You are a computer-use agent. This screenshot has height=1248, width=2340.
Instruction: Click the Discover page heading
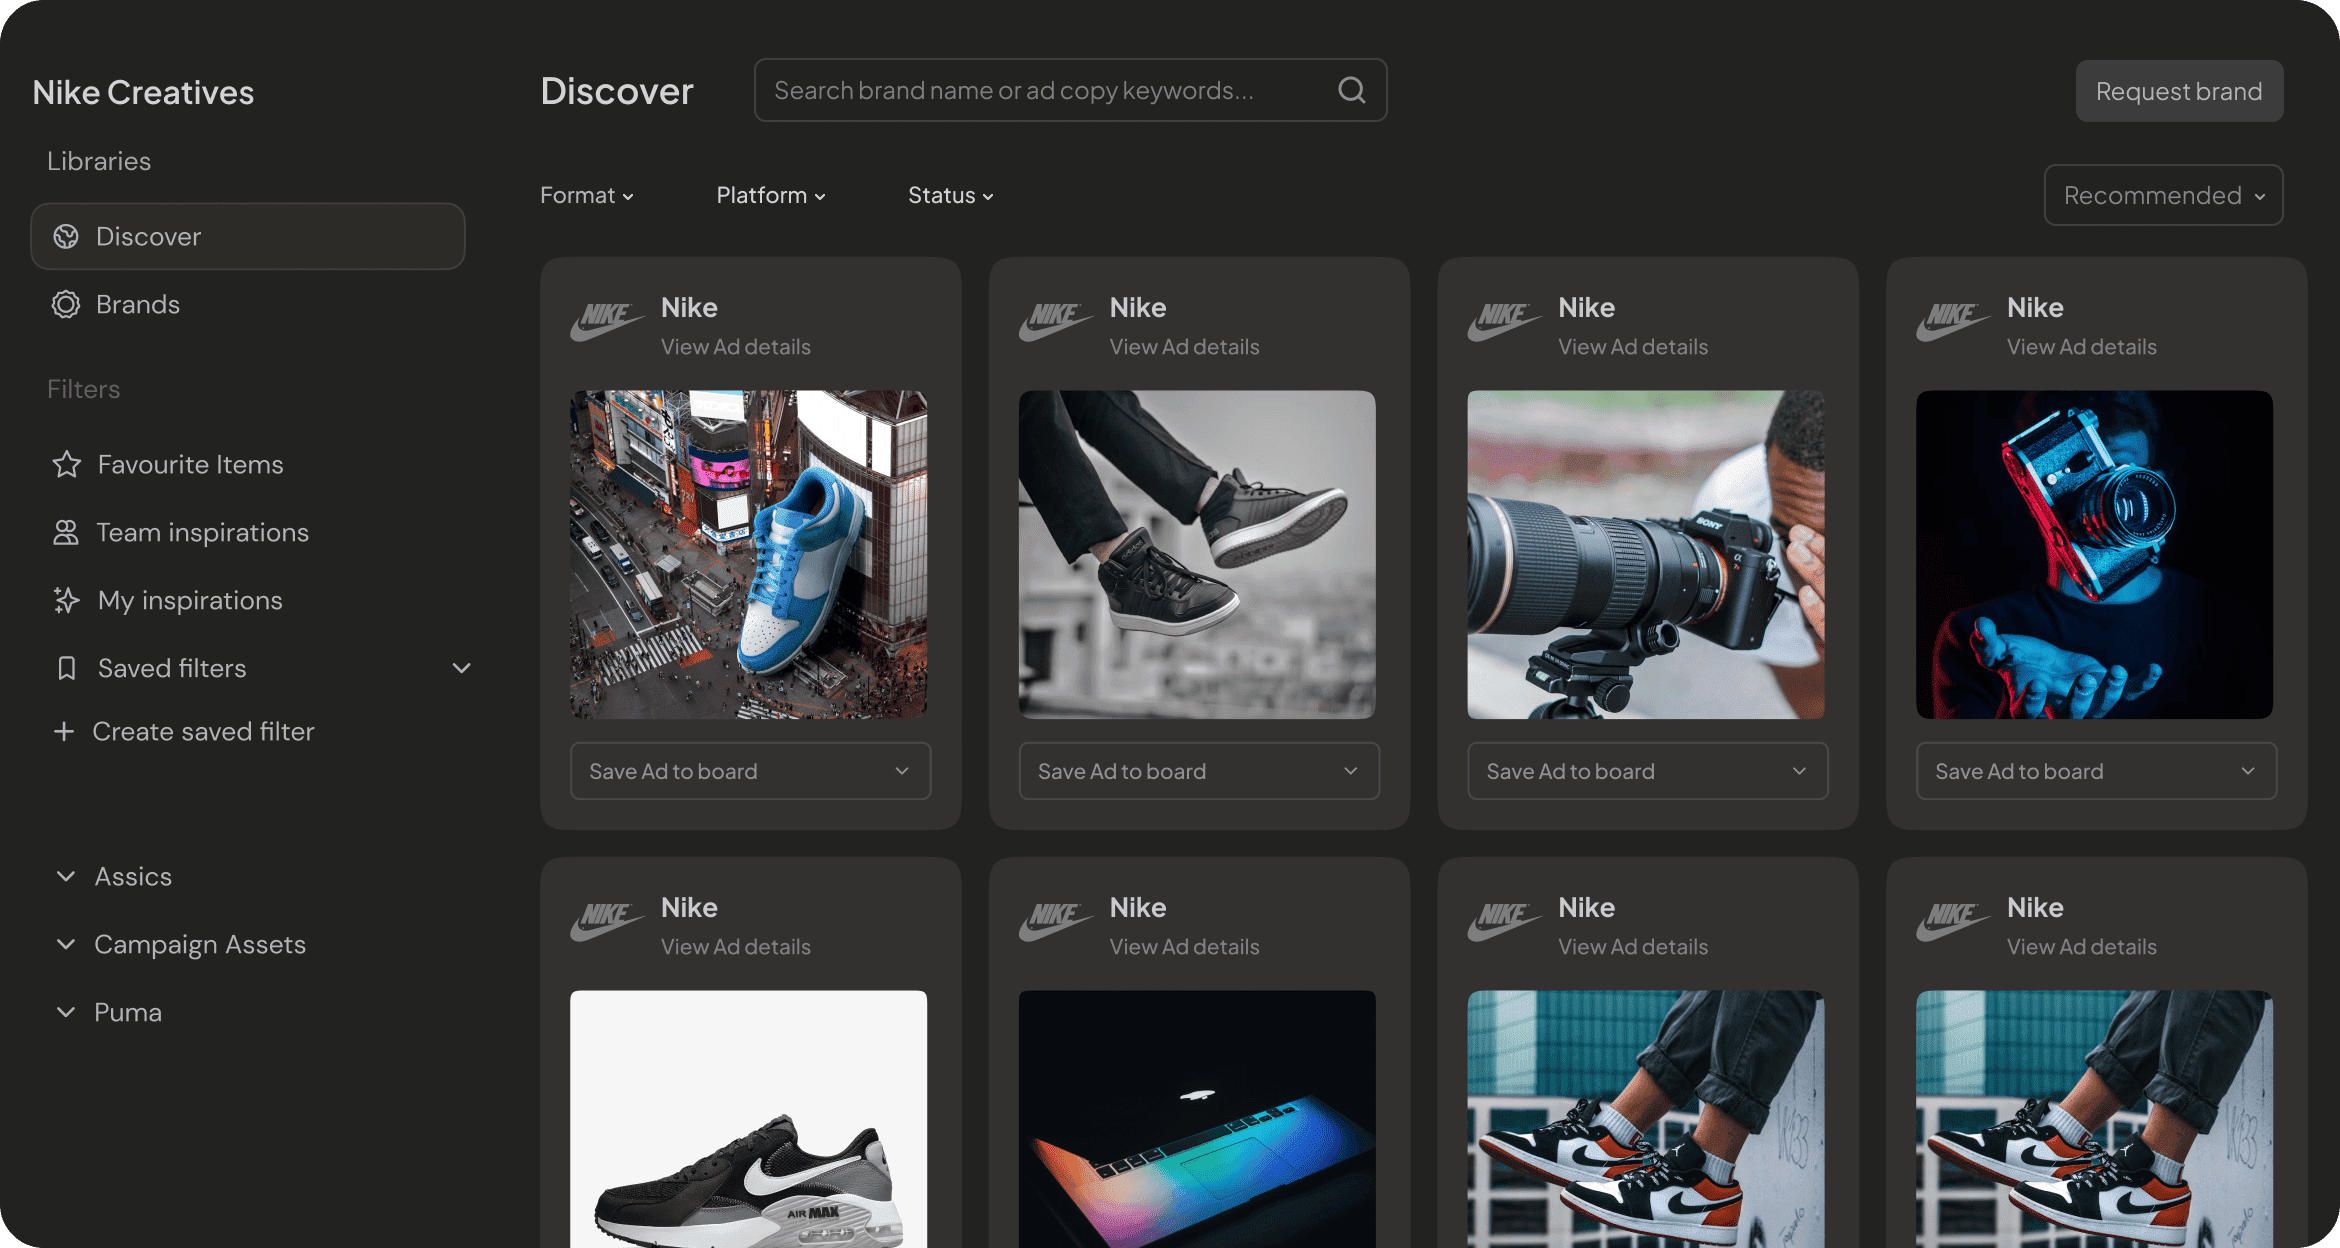616,91
